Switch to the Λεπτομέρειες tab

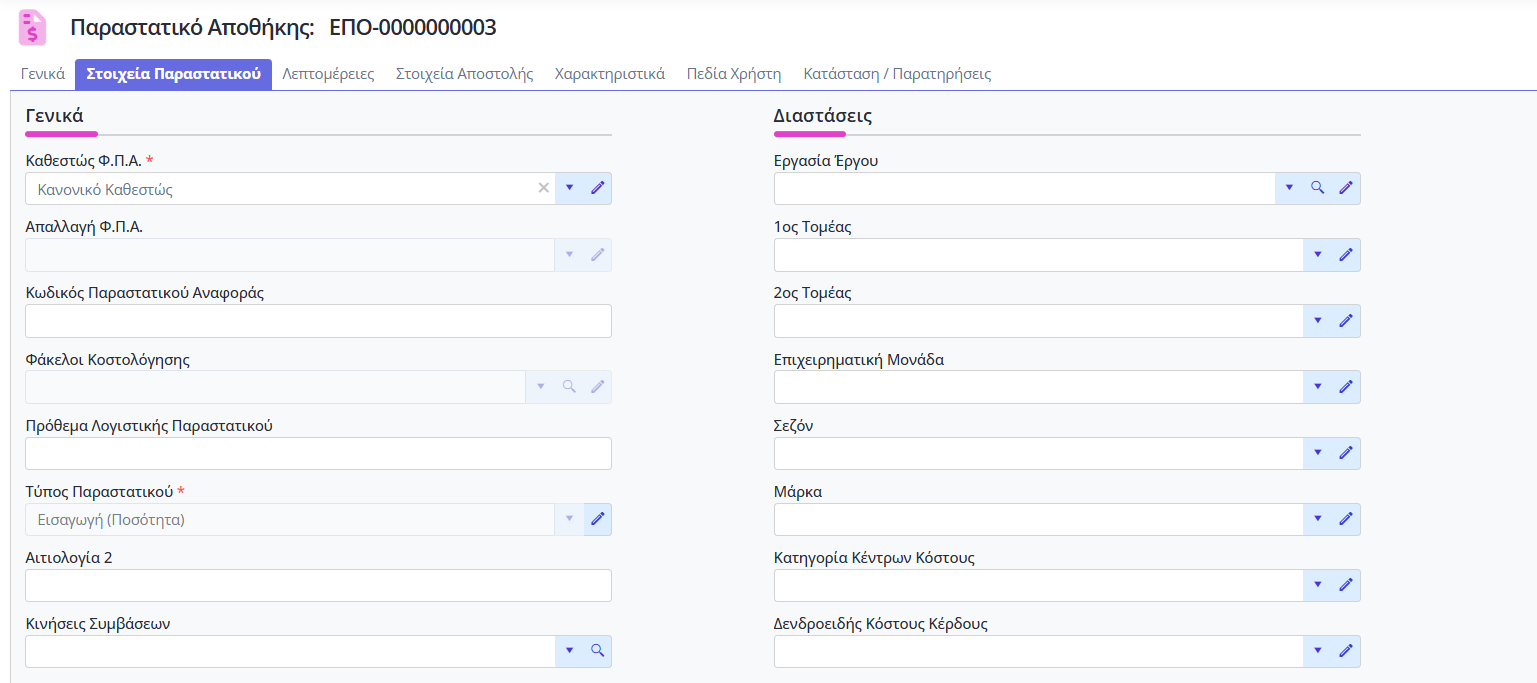tap(328, 74)
